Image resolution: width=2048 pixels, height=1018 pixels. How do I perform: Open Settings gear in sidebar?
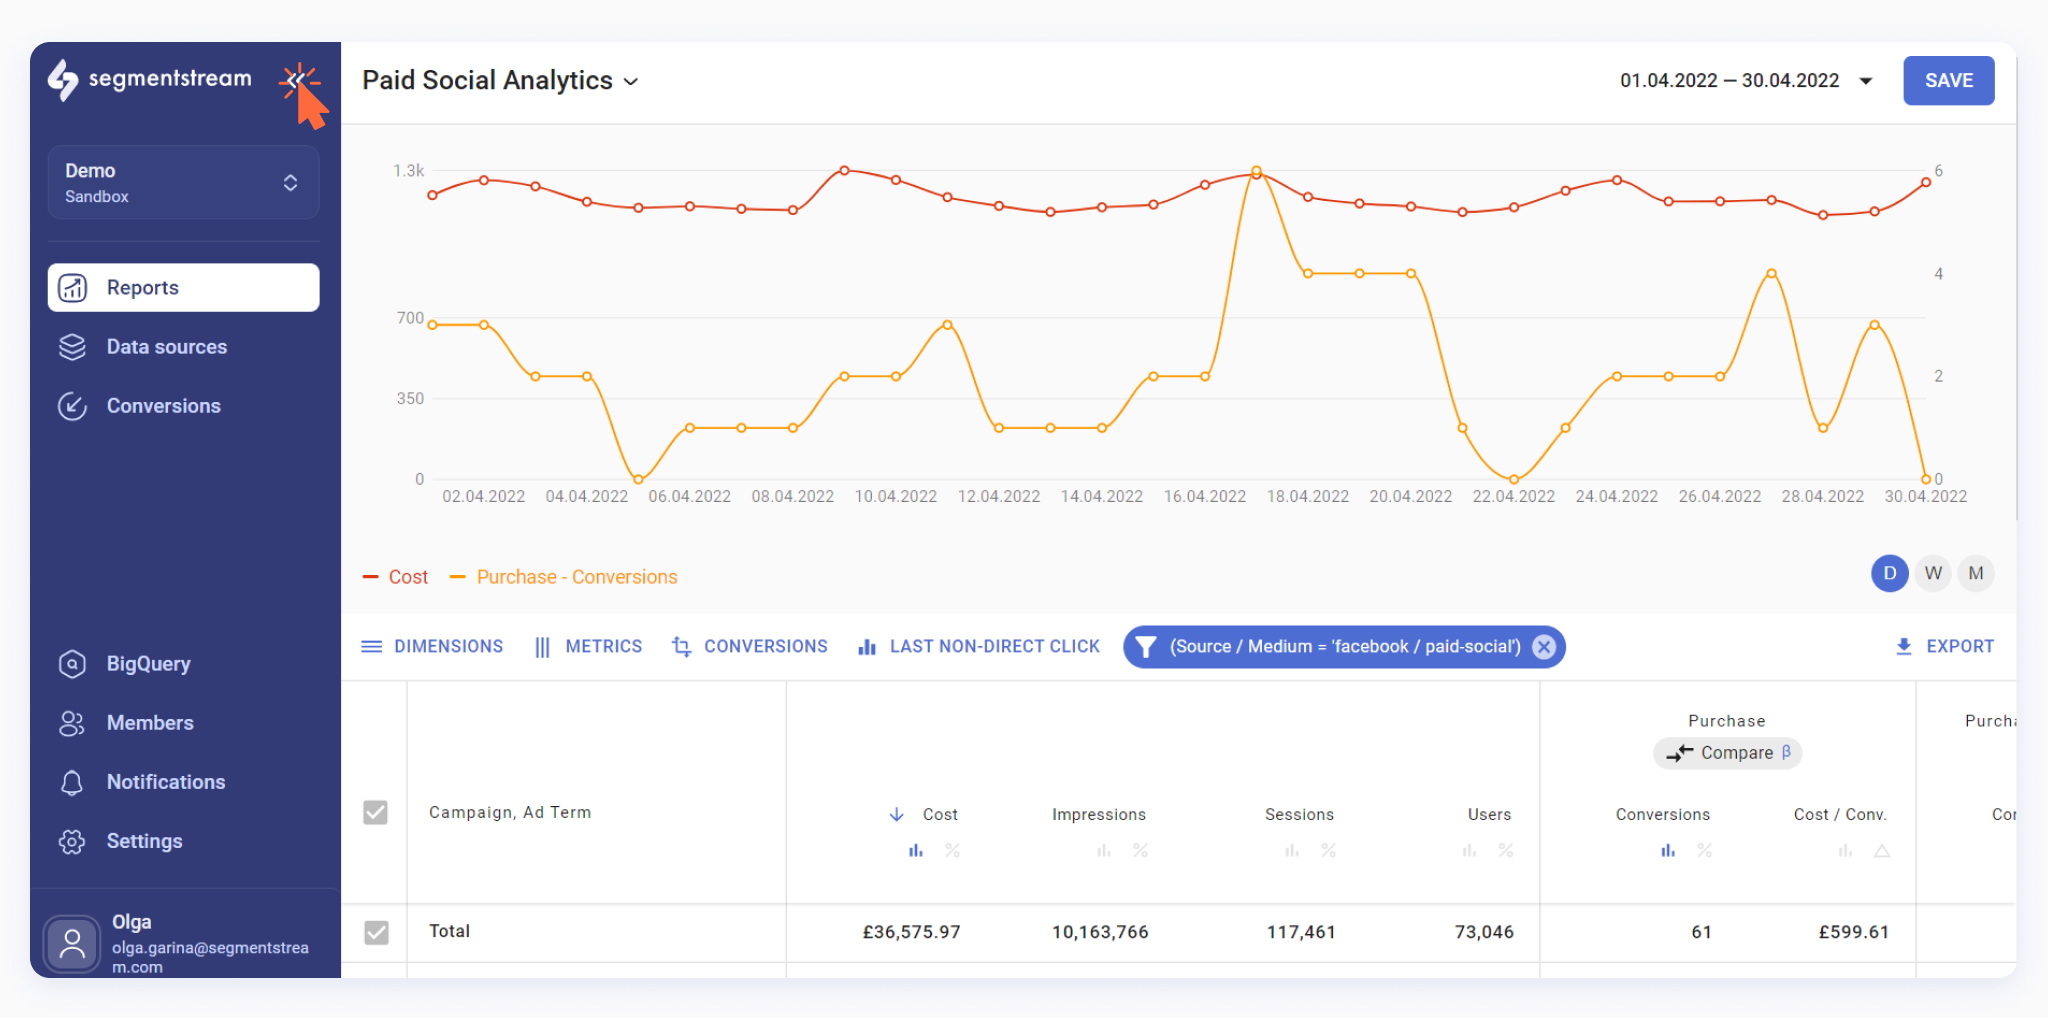click(x=72, y=841)
